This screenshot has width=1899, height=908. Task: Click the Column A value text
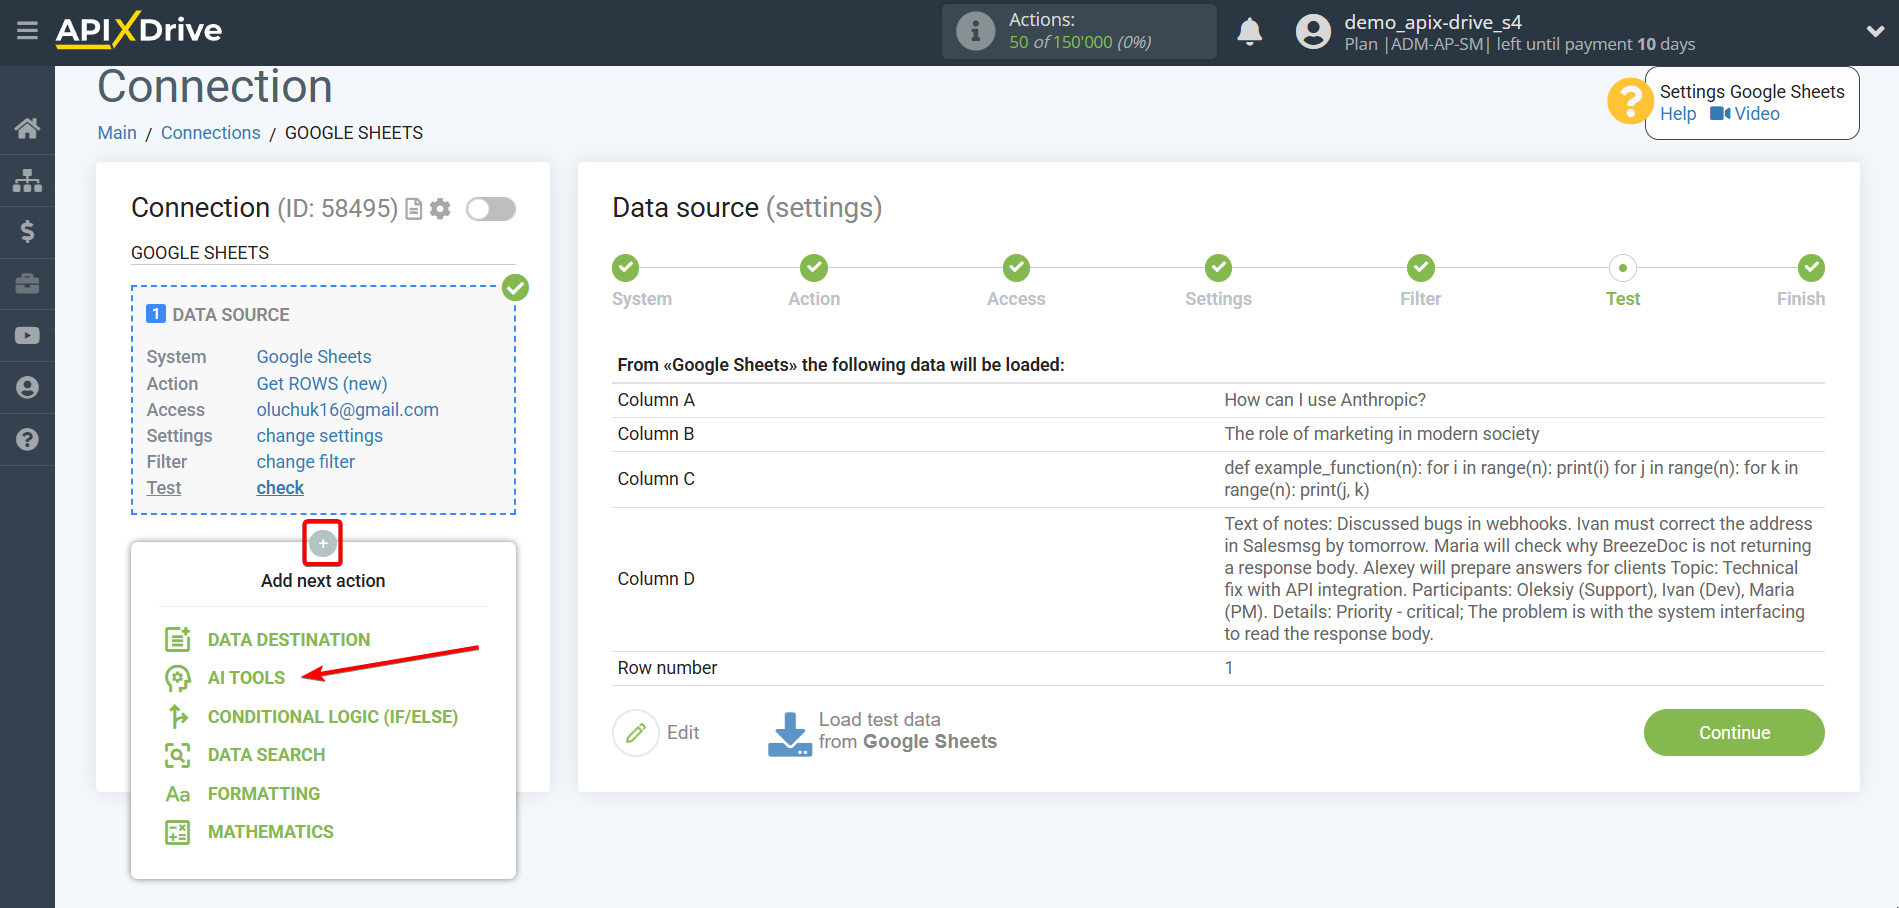[x=1325, y=400]
